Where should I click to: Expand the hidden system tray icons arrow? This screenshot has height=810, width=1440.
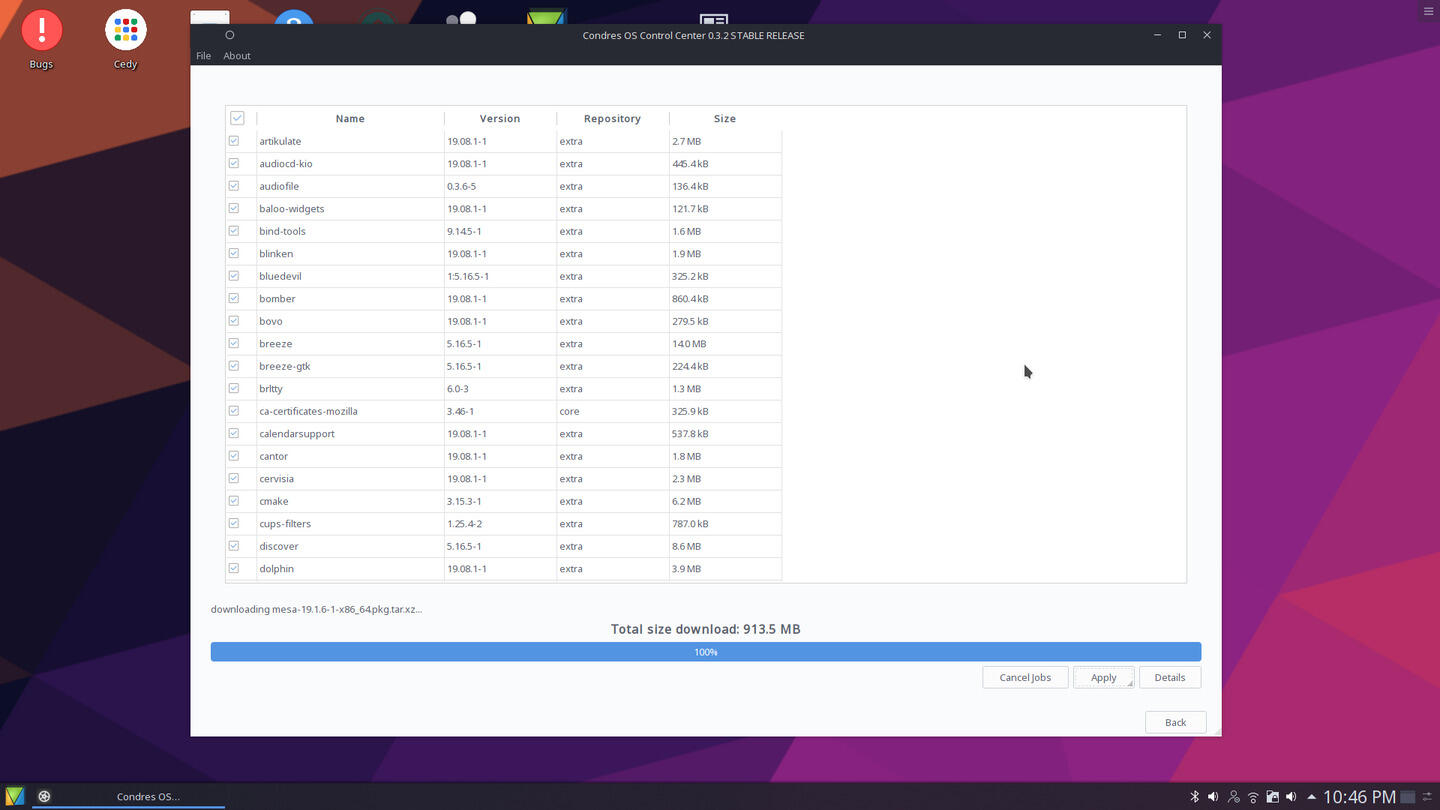tap(1311, 797)
